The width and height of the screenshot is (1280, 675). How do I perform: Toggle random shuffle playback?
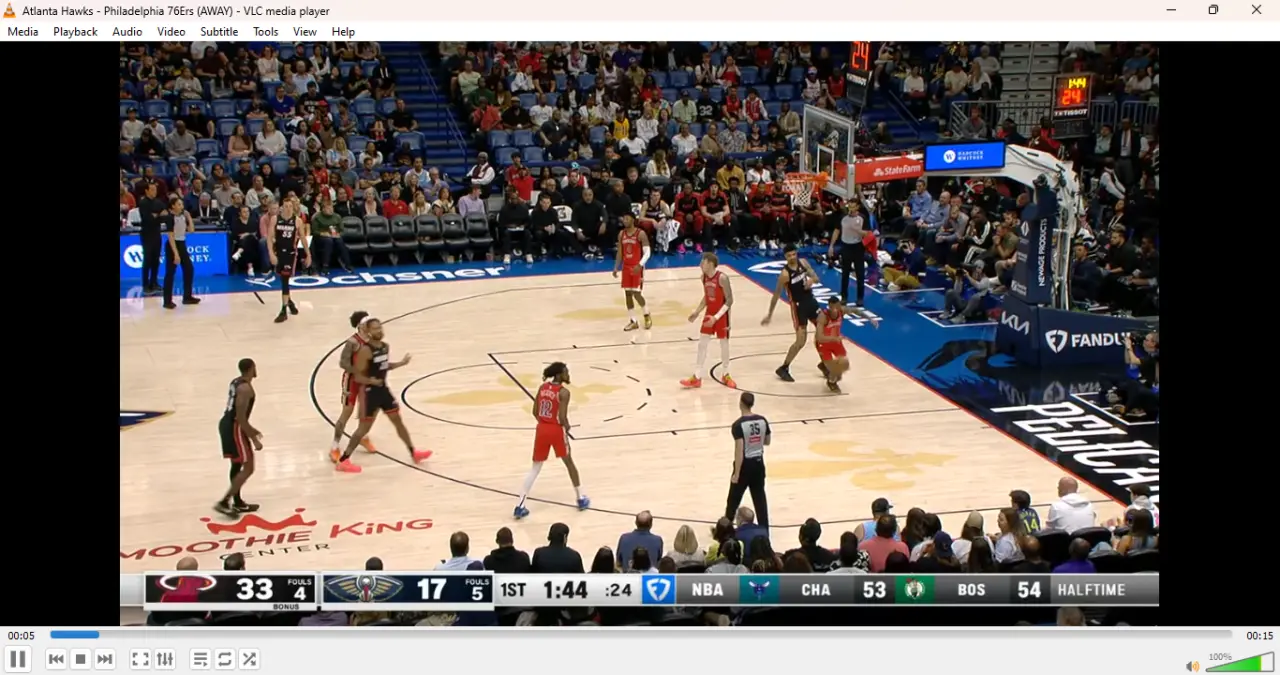tap(250, 659)
